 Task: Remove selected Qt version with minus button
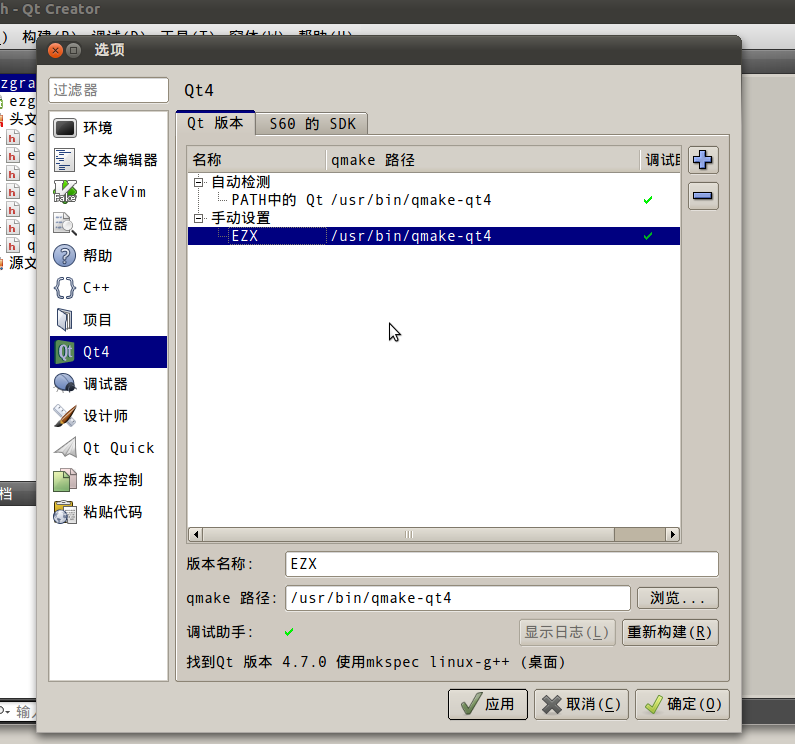coord(703,195)
